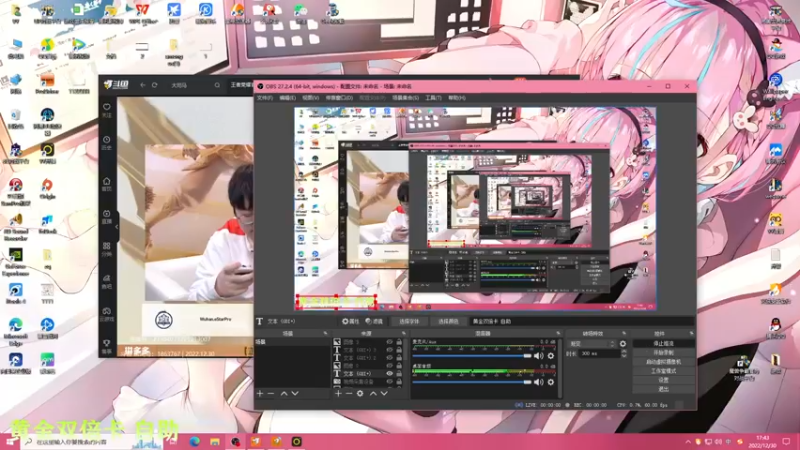
Task: Click the back arrow in the browser window
Action: [143, 85]
